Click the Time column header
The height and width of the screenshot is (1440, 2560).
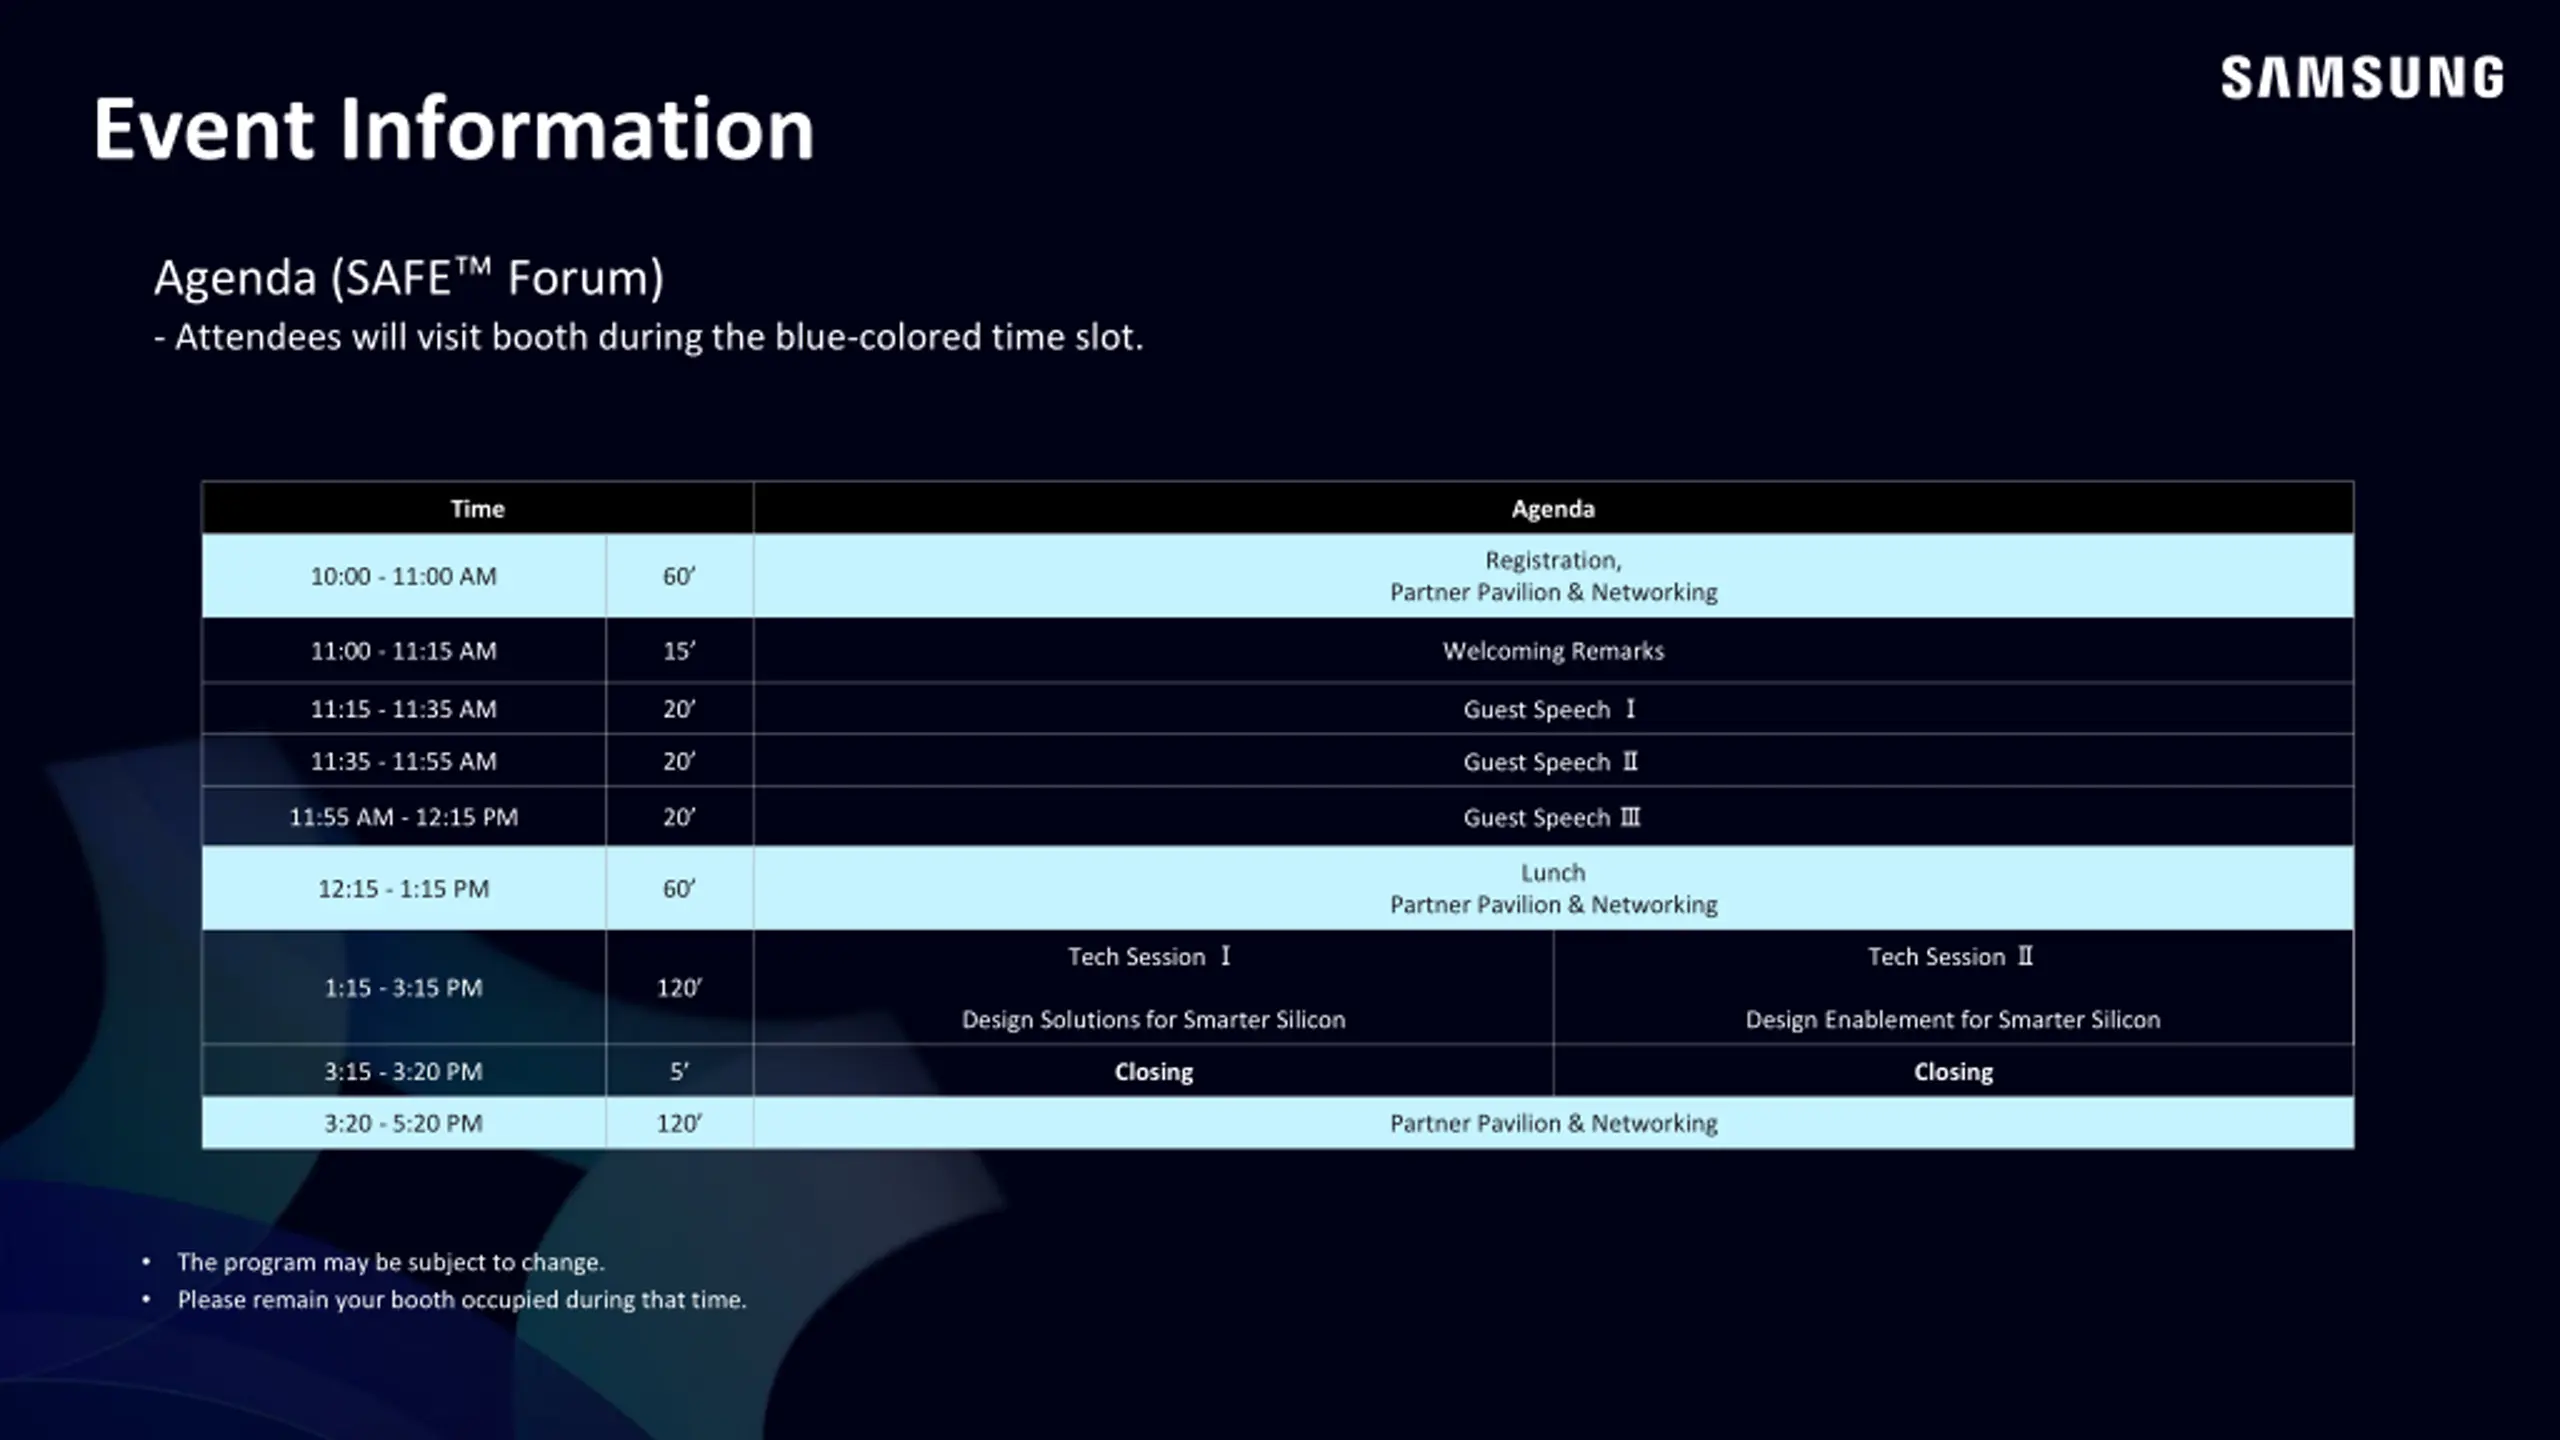click(x=477, y=508)
